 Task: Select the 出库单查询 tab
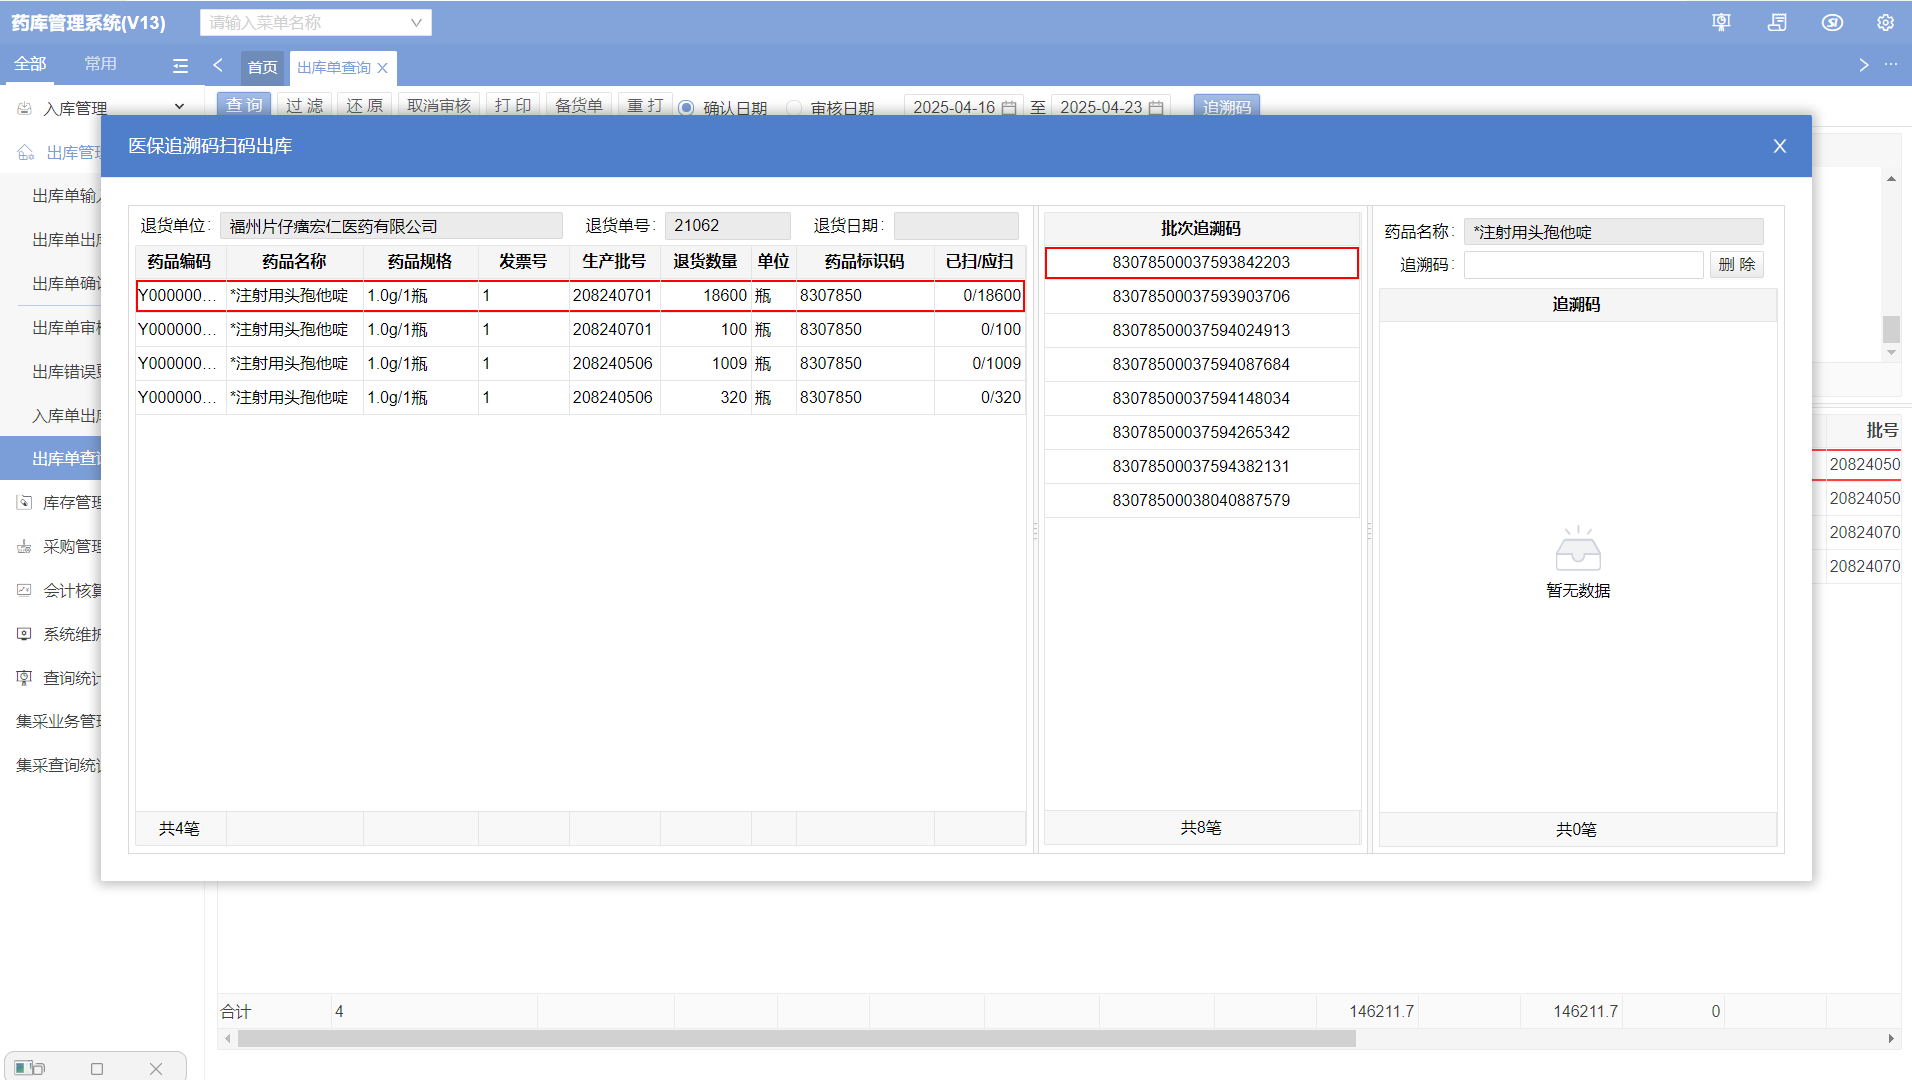click(334, 67)
